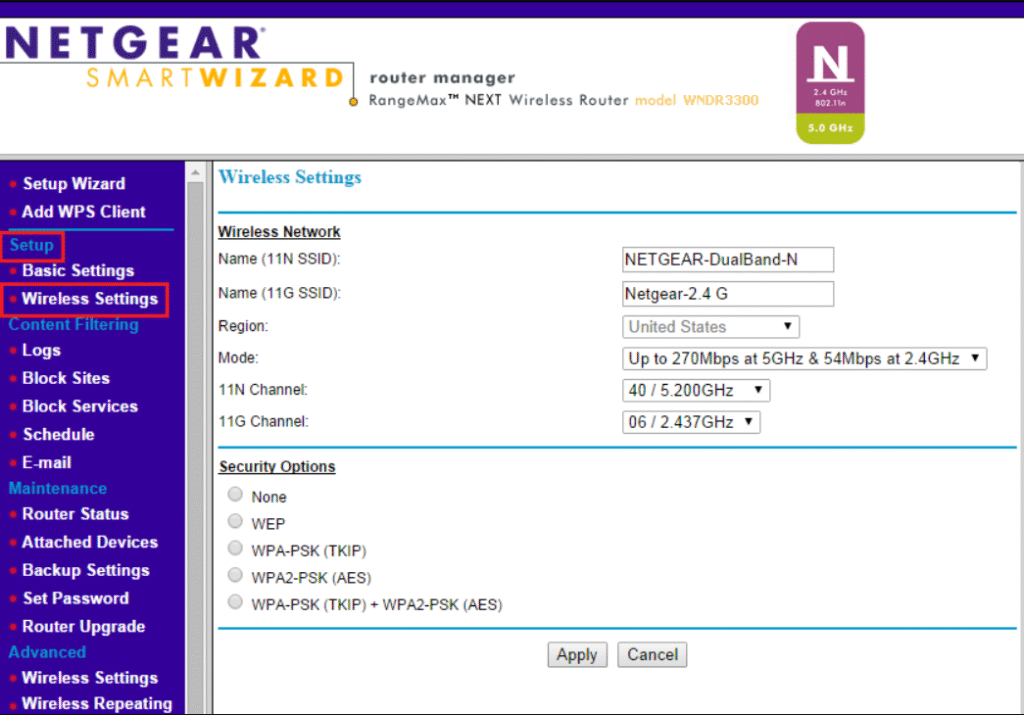This screenshot has width=1024, height=715.
Task: Cancel the wireless settings changes
Action: pyautogui.click(x=652, y=654)
